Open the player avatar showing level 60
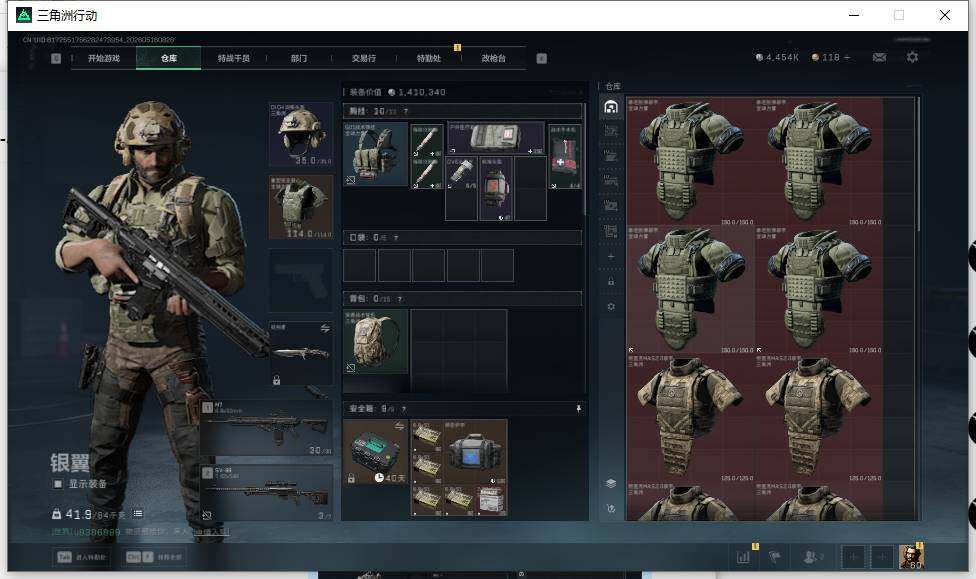The height and width of the screenshot is (579, 976). coord(911,557)
